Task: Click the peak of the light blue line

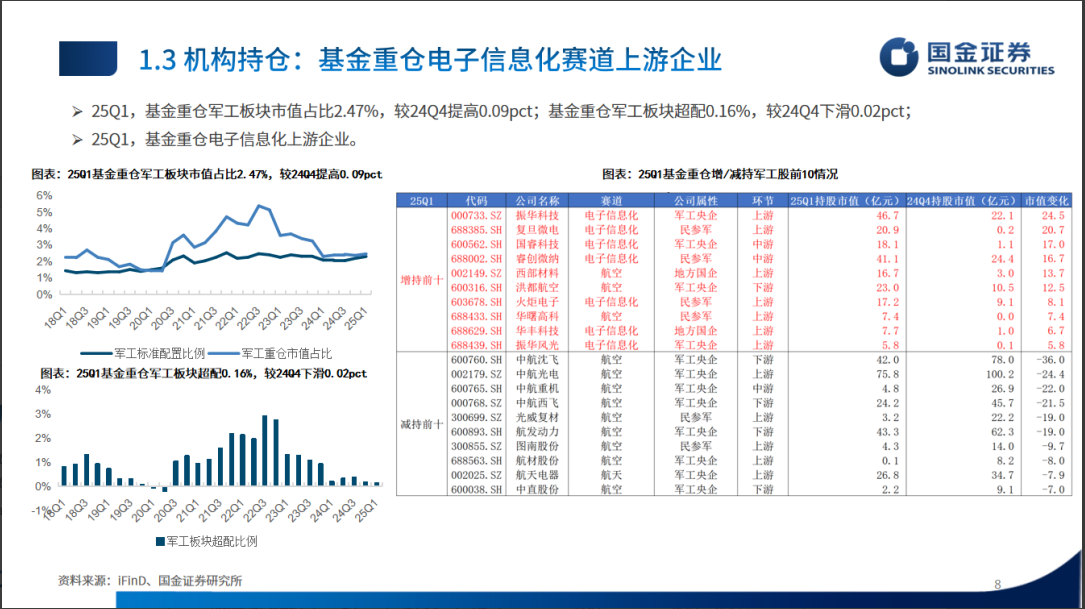Action: (259, 206)
